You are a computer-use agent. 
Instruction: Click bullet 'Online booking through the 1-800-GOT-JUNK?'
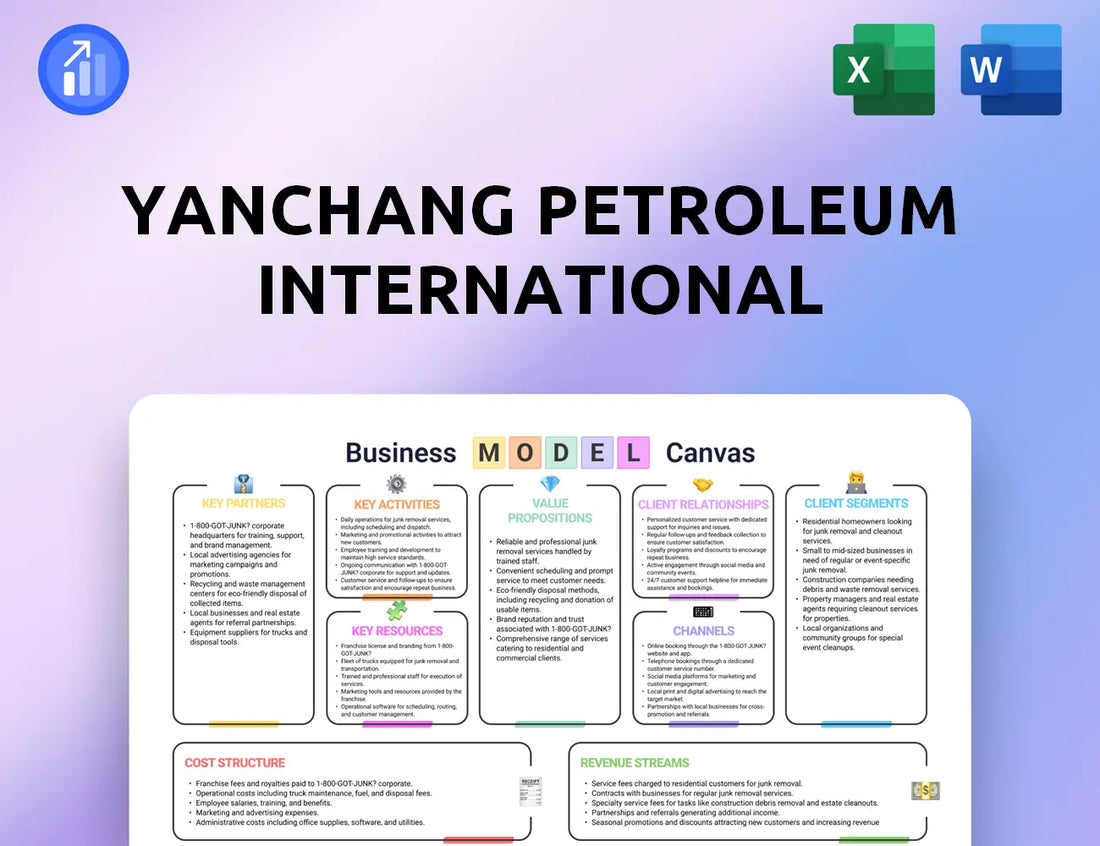(704, 650)
